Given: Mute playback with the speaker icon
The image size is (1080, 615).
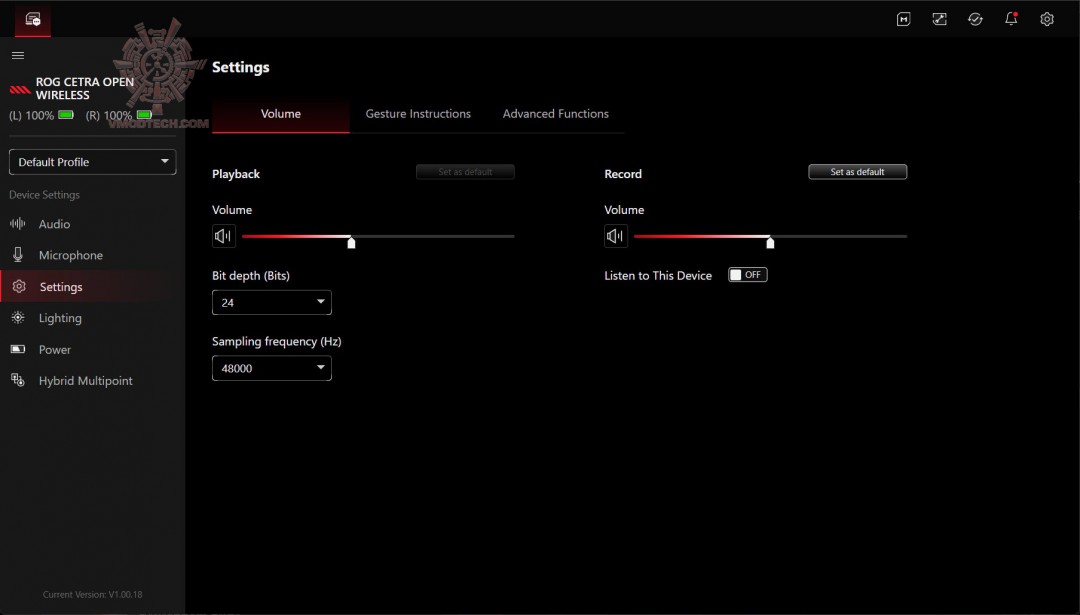Looking at the screenshot, I should [224, 236].
